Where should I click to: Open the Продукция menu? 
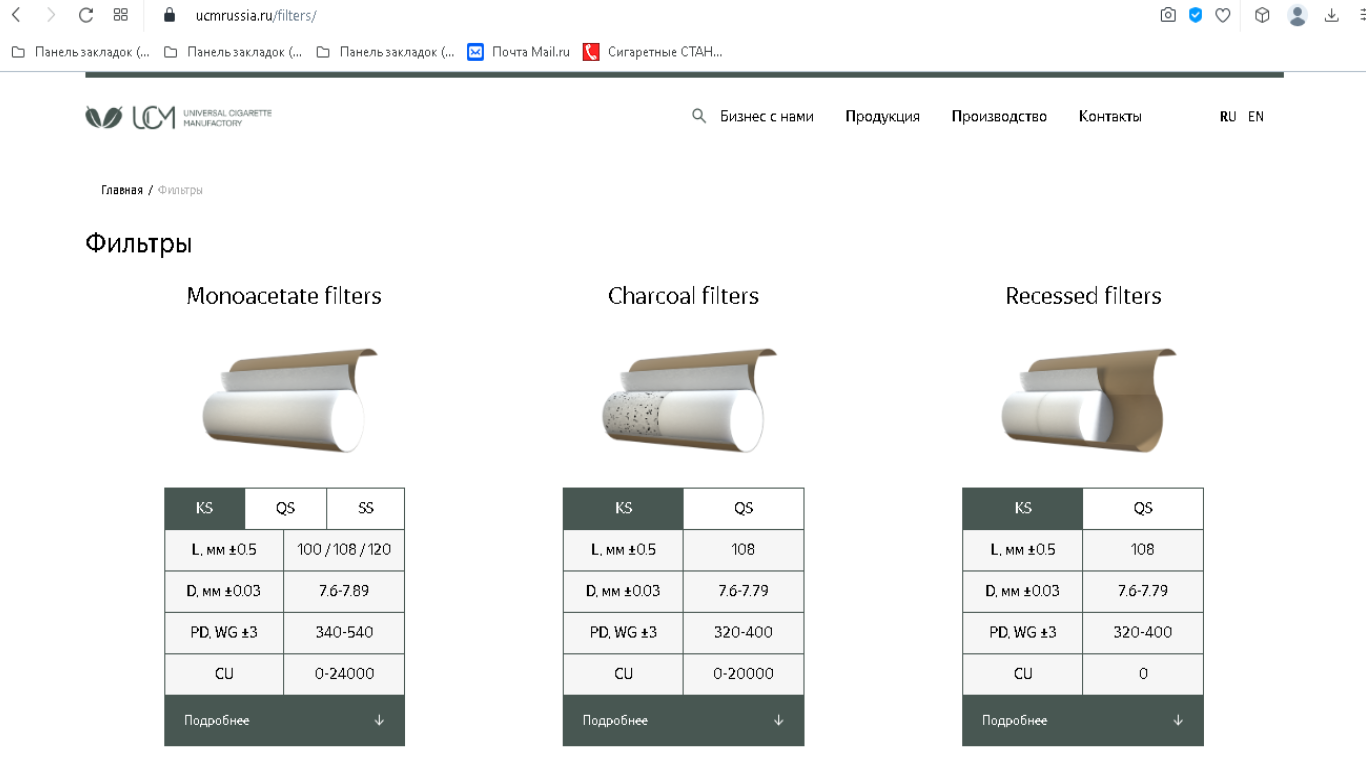coord(882,116)
